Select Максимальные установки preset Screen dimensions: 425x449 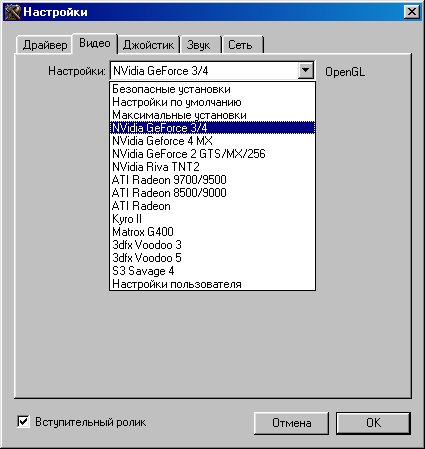click(212, 115)
